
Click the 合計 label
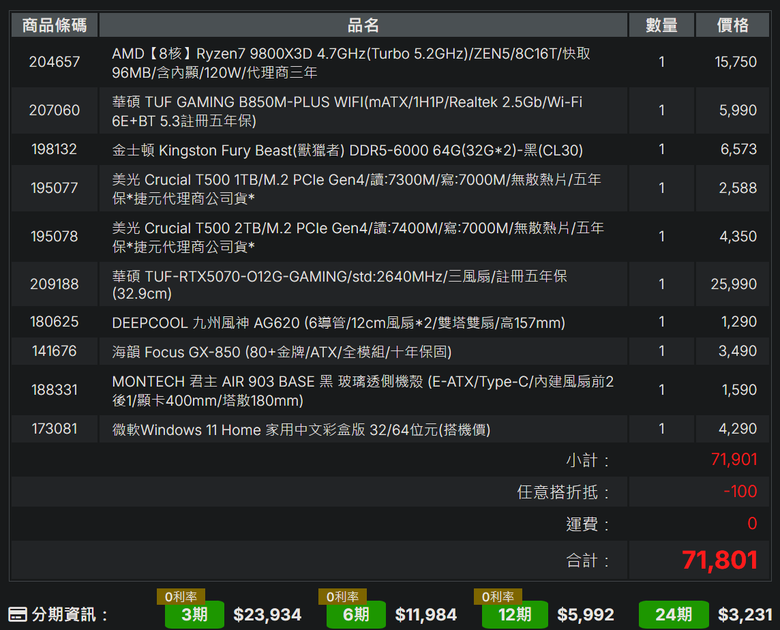(x=587, y=561)
